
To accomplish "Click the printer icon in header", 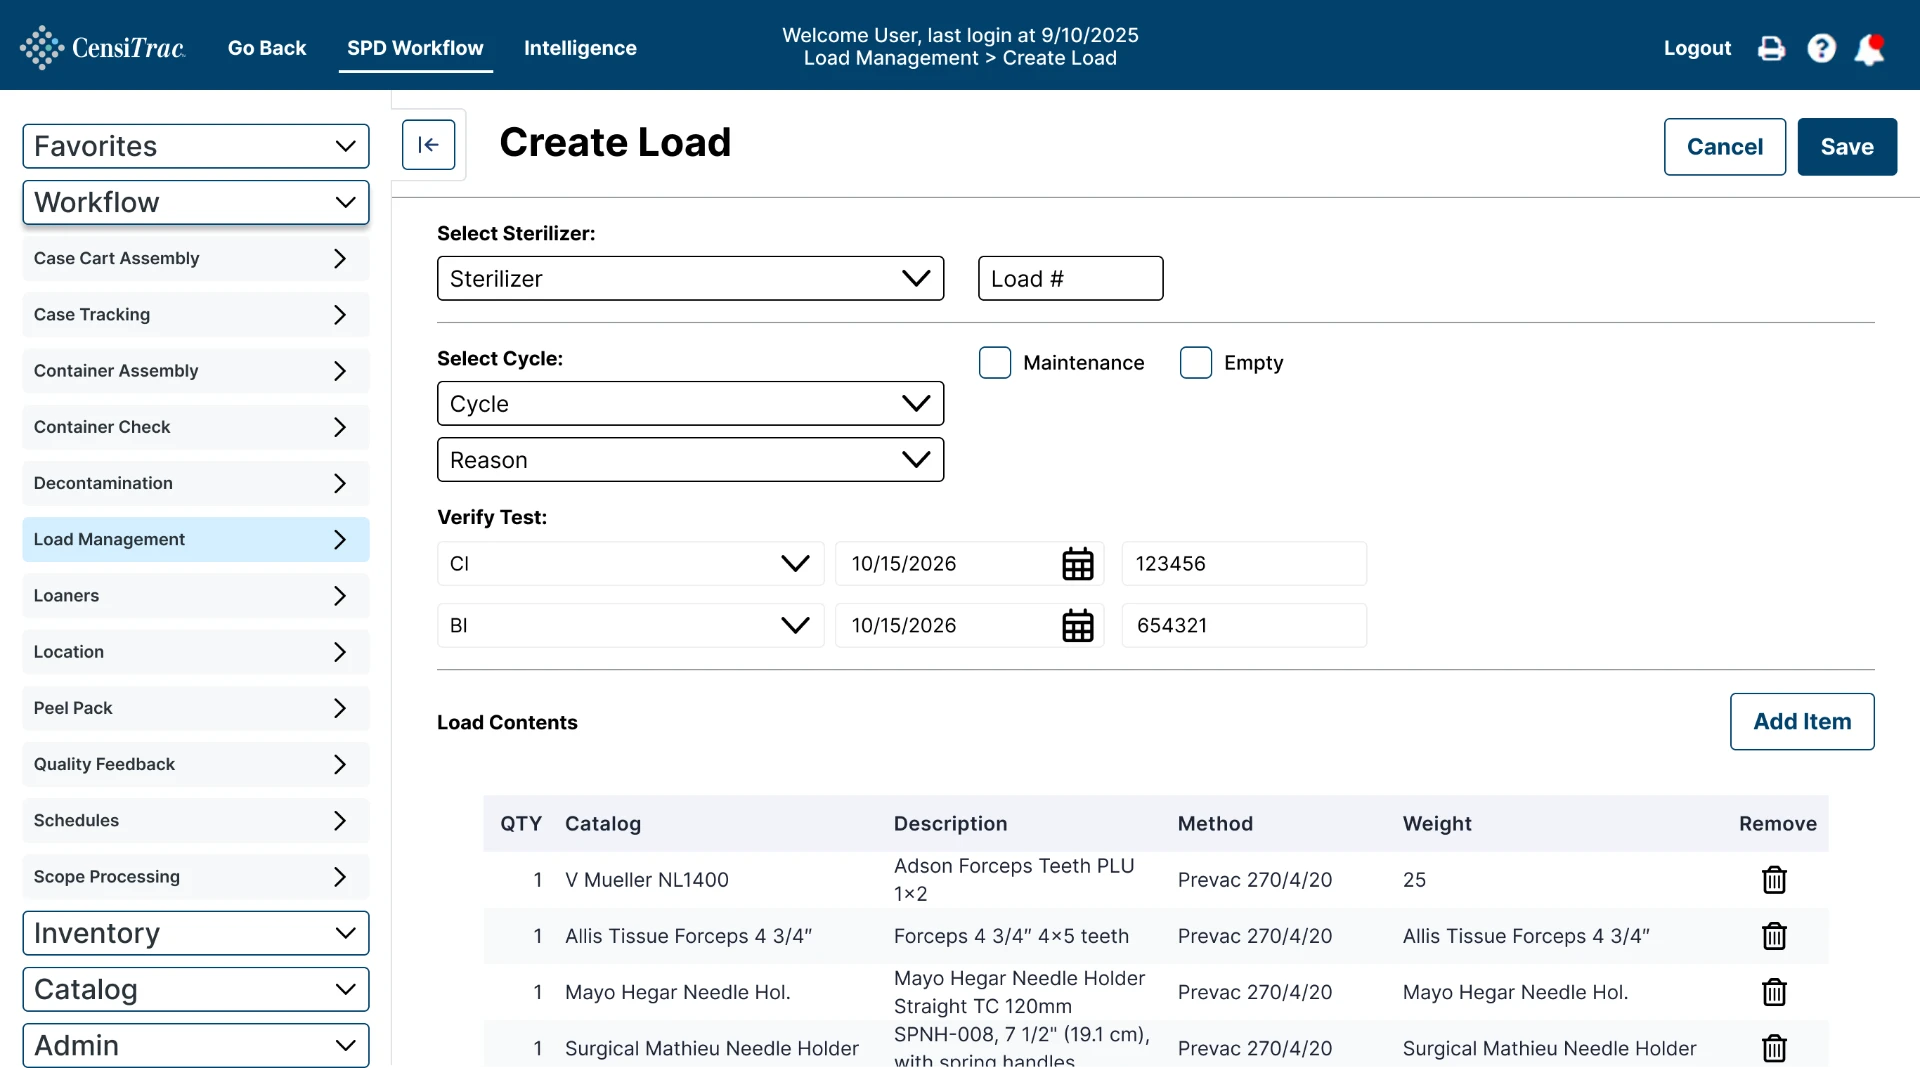I will pos(1771,48).
